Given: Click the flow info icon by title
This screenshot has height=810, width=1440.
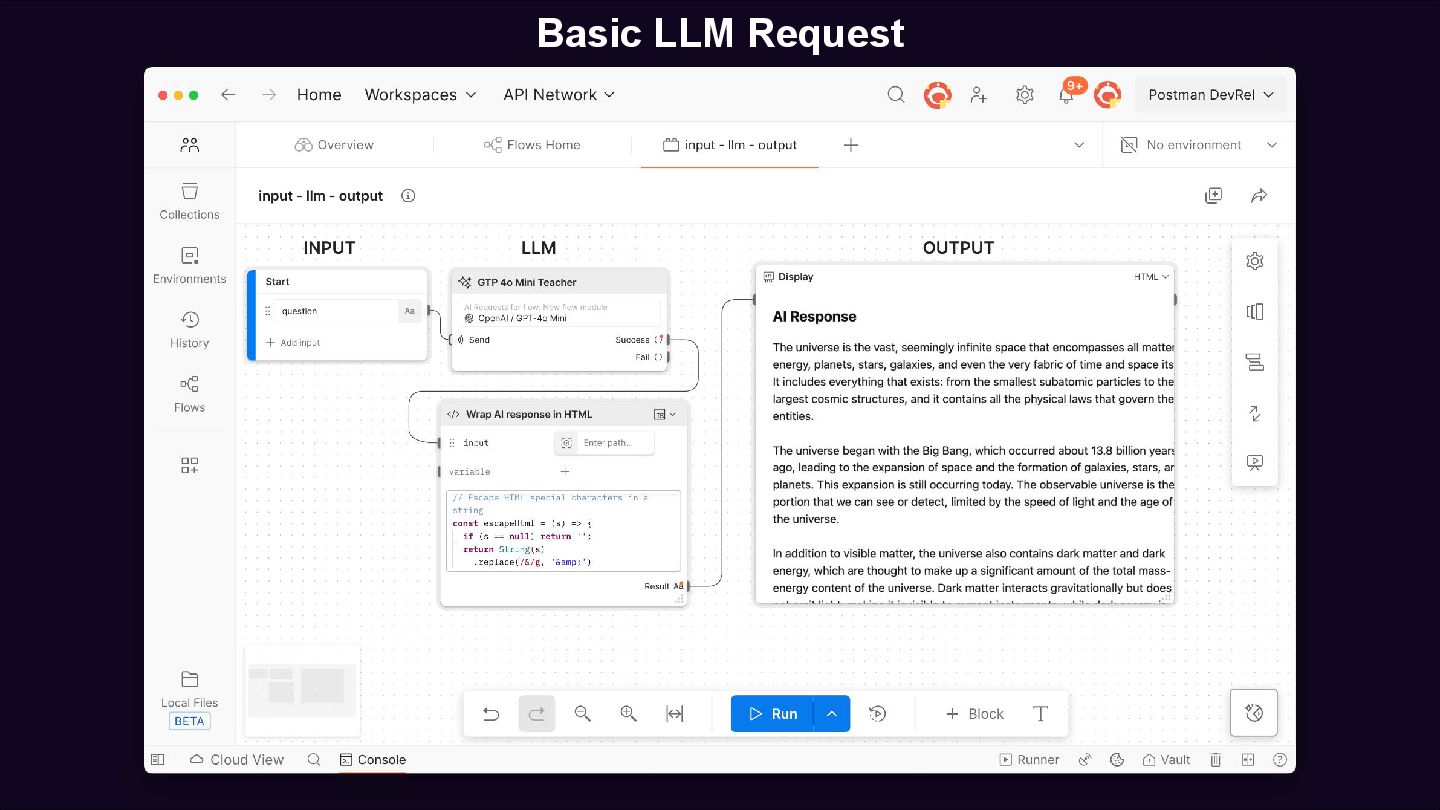Looking at the screenshot, I should 408,196.
